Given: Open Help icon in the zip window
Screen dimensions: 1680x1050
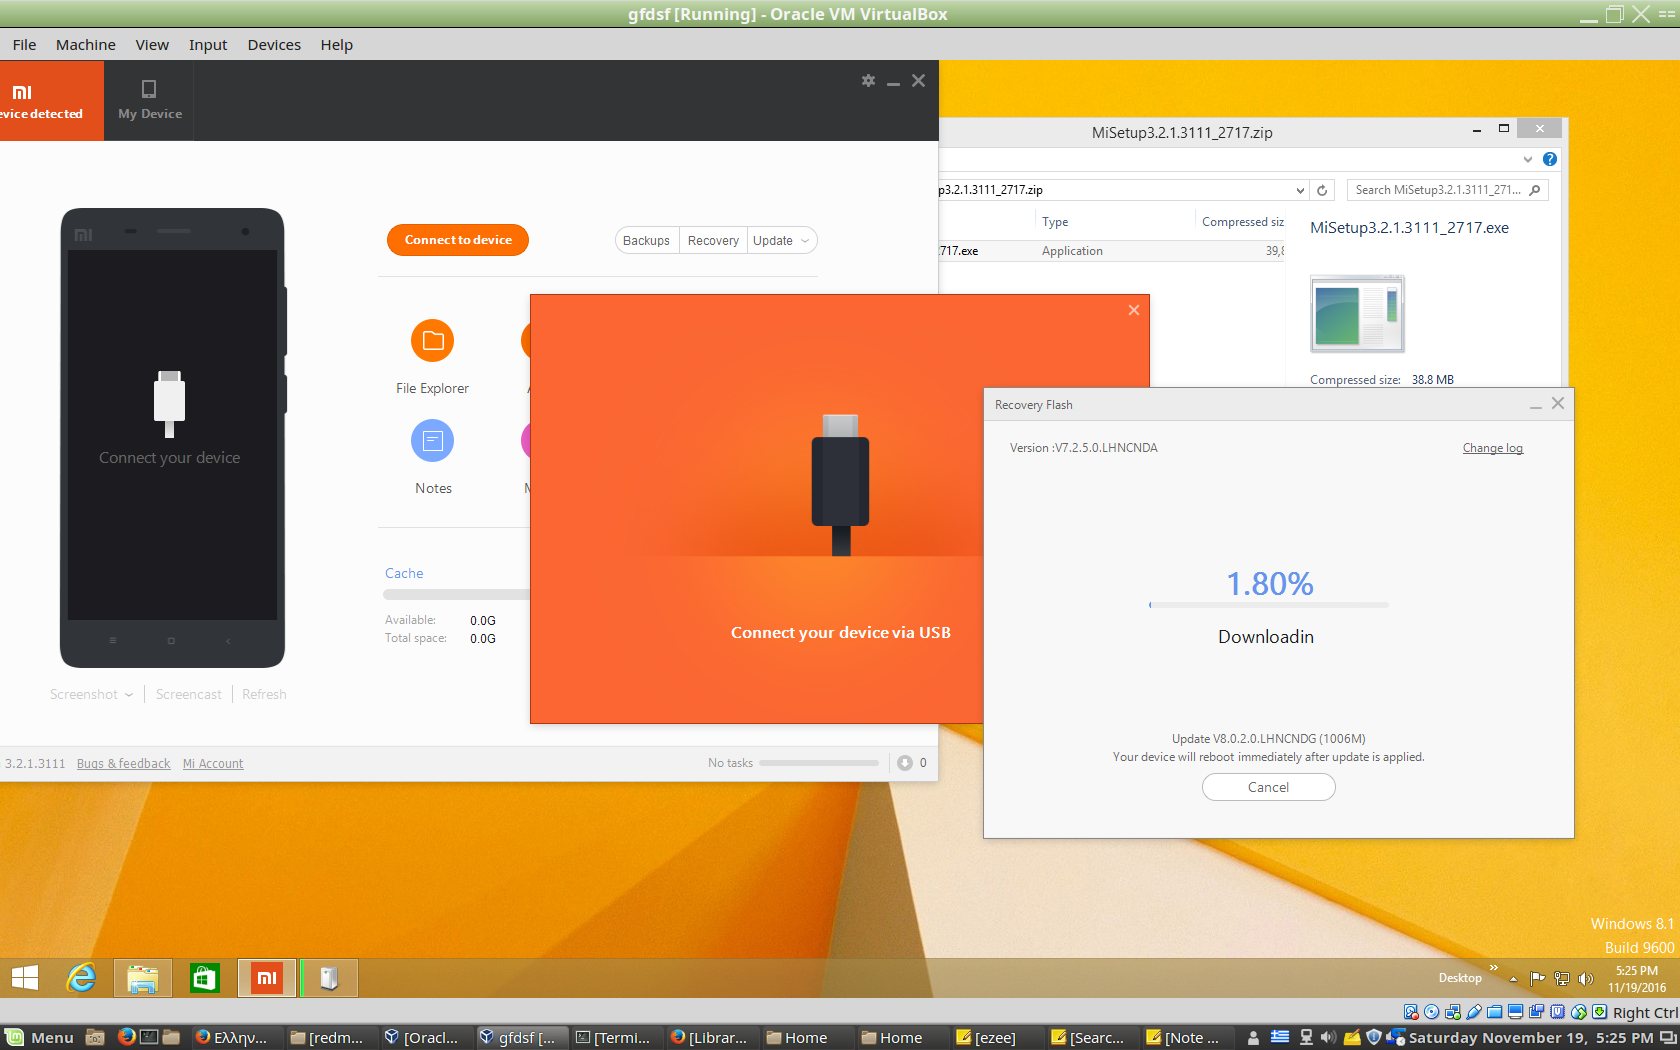Looking at the screenshot, I should pyautogui.click(x=1550, y=159).
